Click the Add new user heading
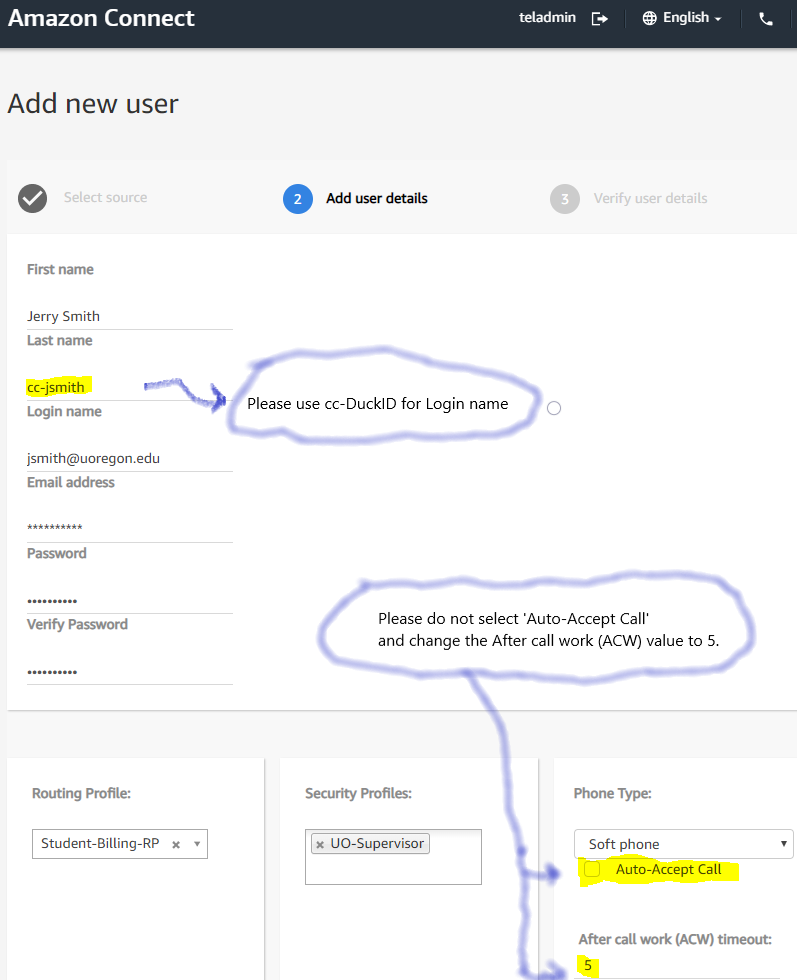 93,104
